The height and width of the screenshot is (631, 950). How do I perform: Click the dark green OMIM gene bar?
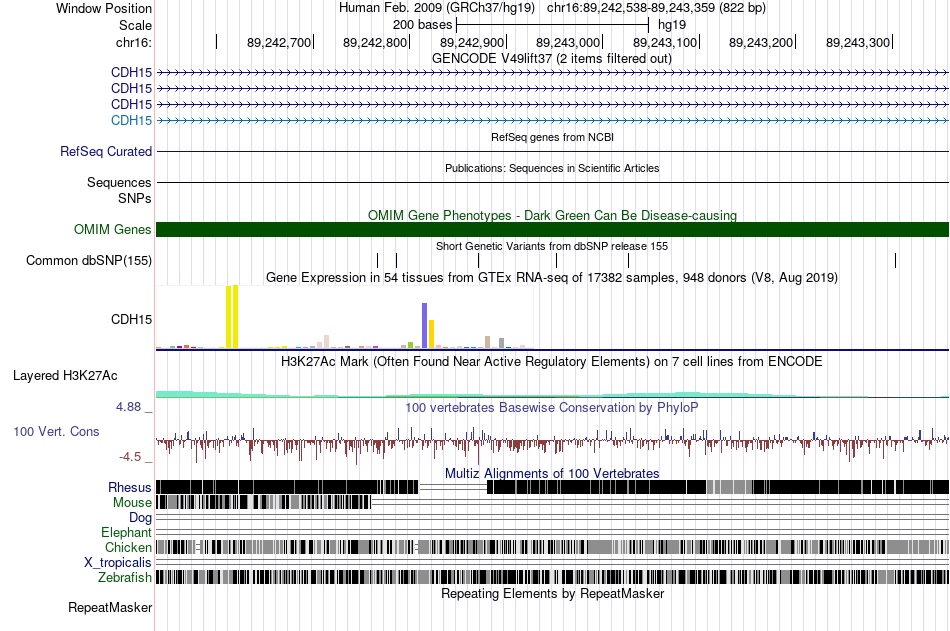click(x=552, y=229)
